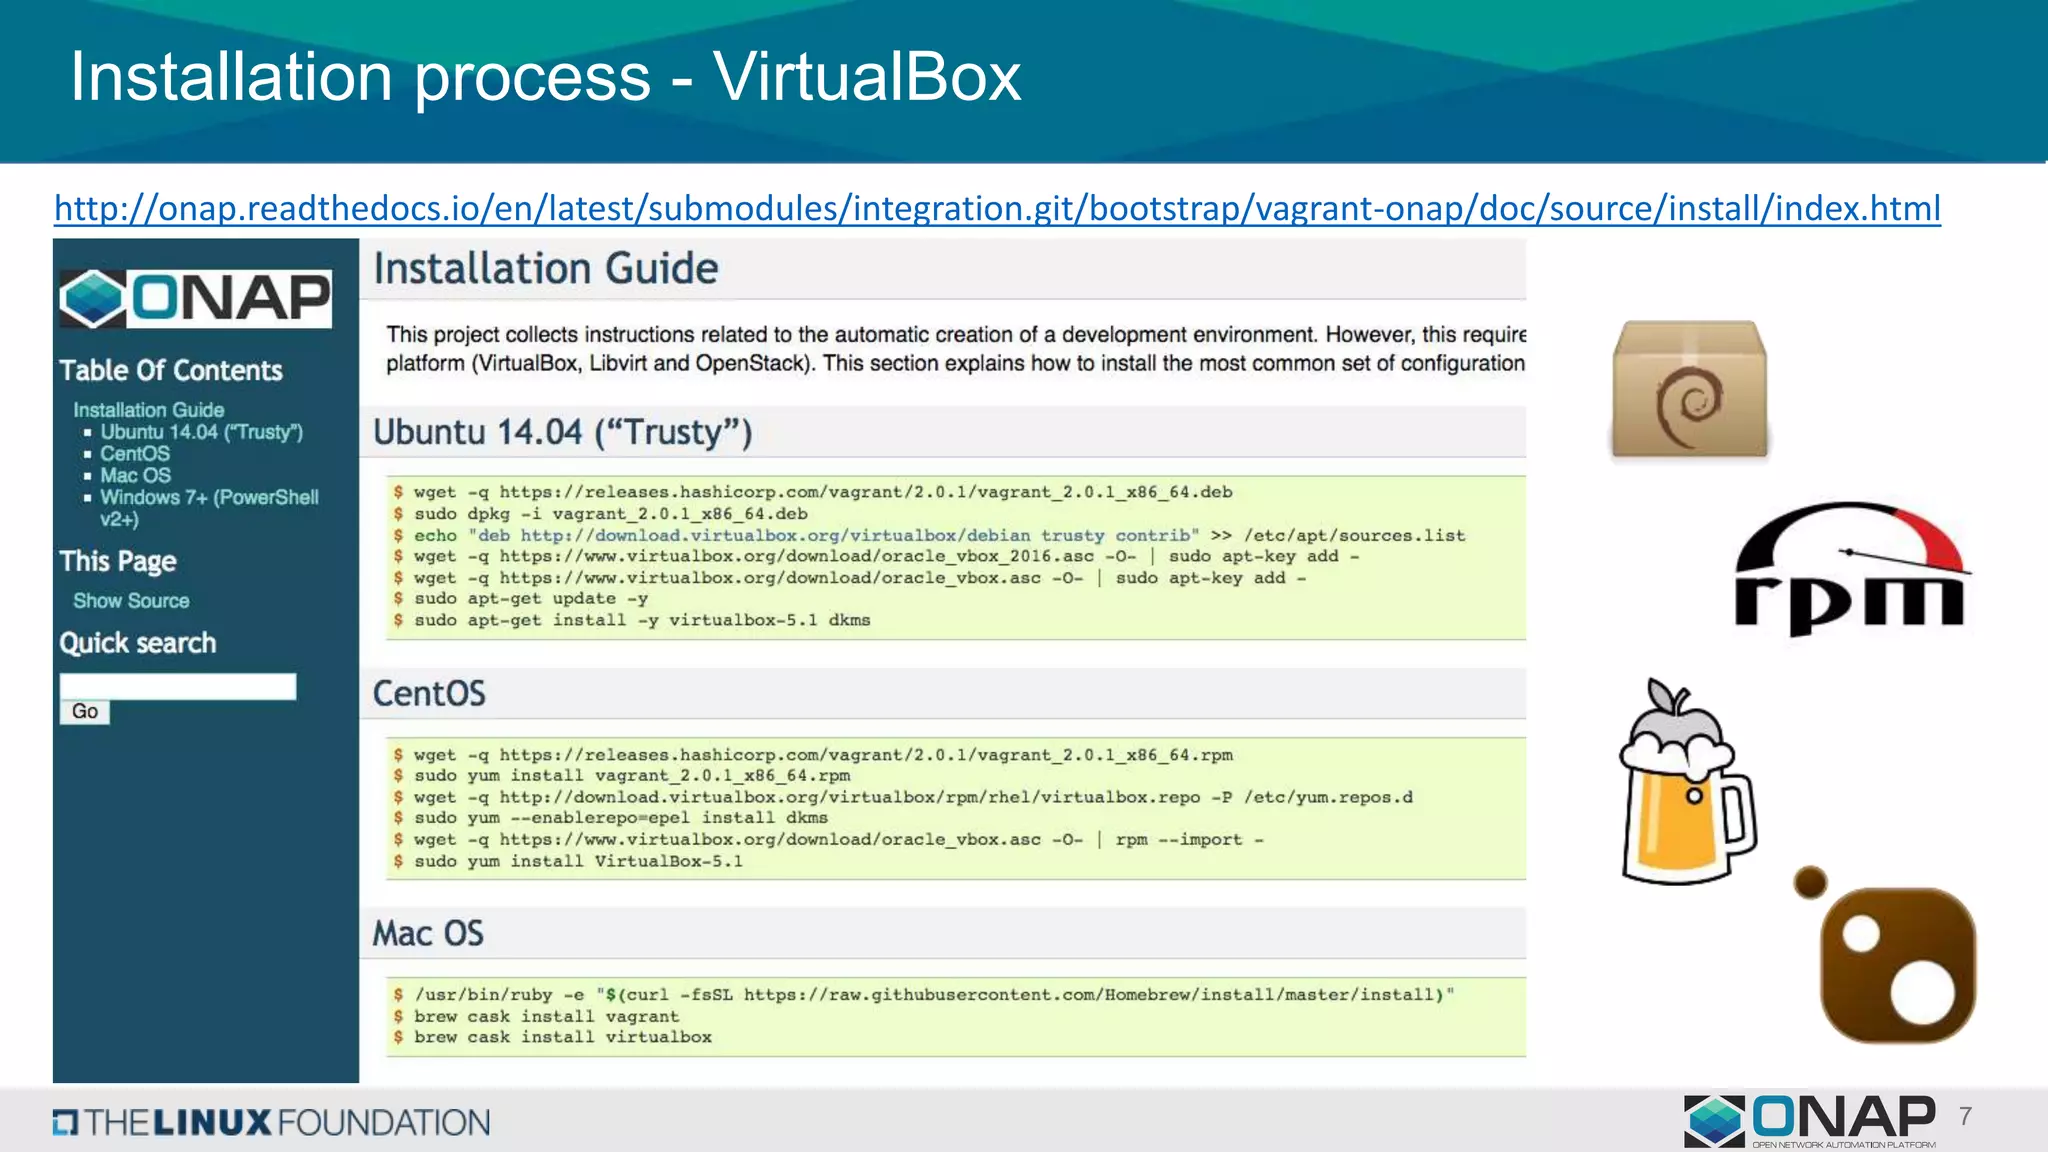Jump to Ubuntu 14.04 ("Trusty") sidebar link
Screen dimensions: 2048x1152
tap(201, 432)
